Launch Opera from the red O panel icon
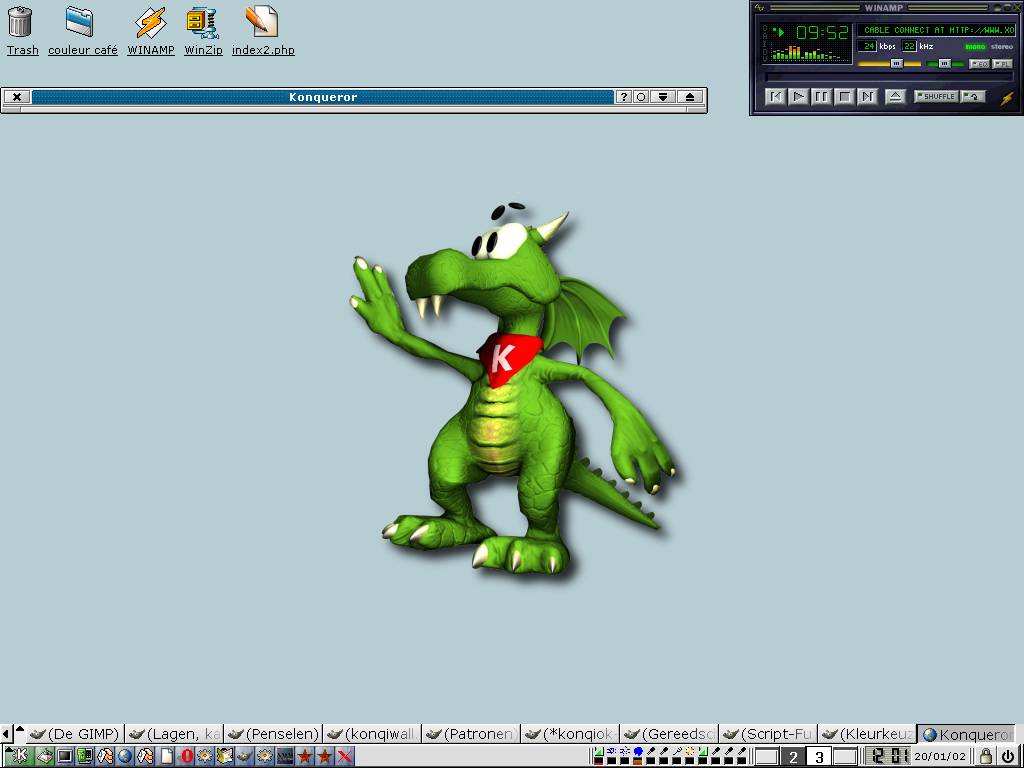 point(186,756)
